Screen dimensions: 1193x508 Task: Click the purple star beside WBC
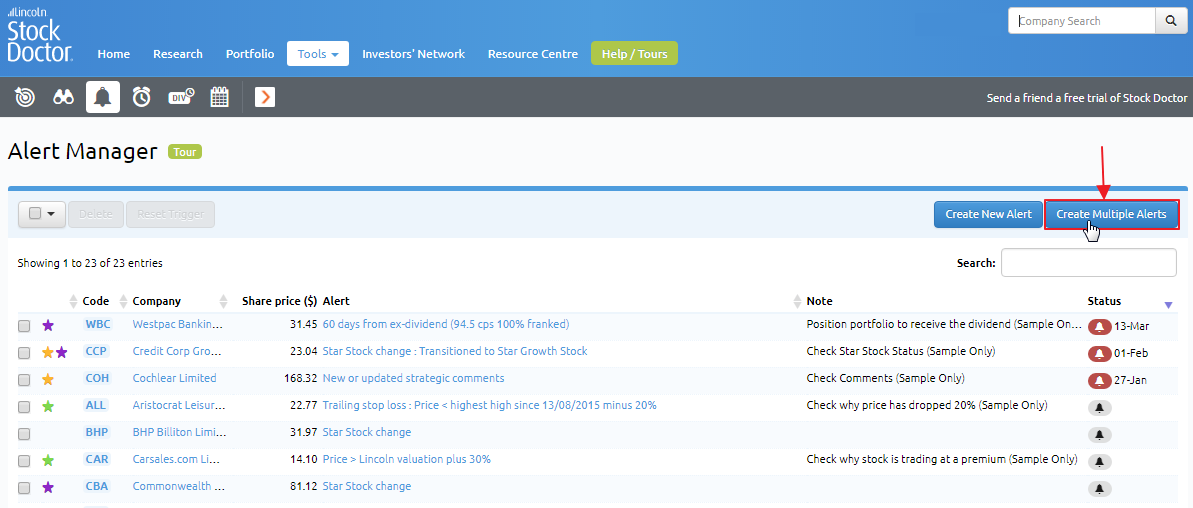(x=48, y=325)
